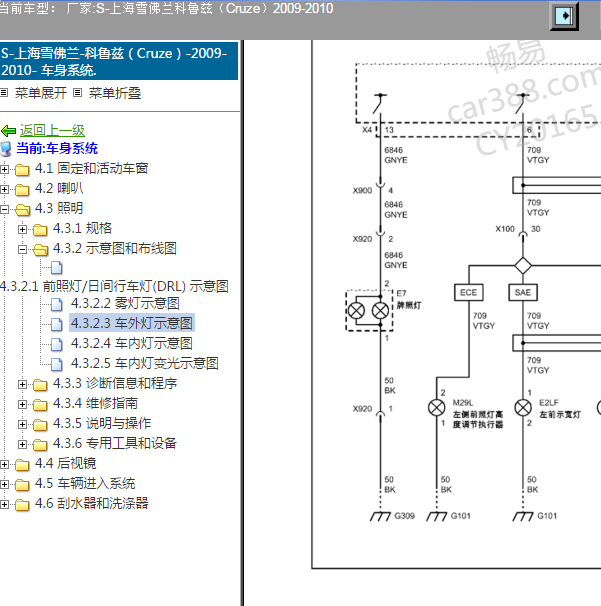Click open folder icon for 4.3.2 示意图和布线图
The height and width of the screenshot is (606, 601).
point(41,250)
